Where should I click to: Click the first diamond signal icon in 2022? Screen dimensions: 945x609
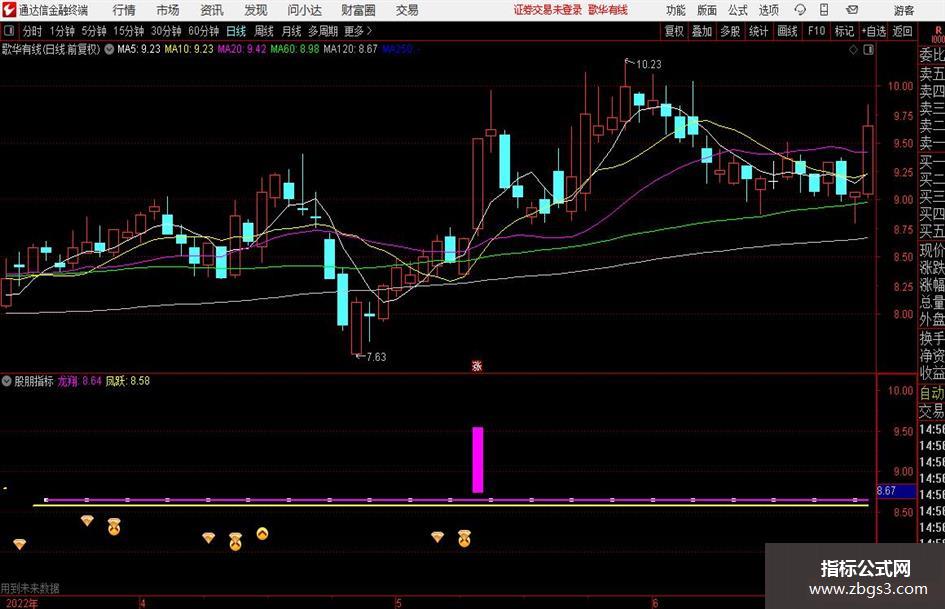[19, 544]
